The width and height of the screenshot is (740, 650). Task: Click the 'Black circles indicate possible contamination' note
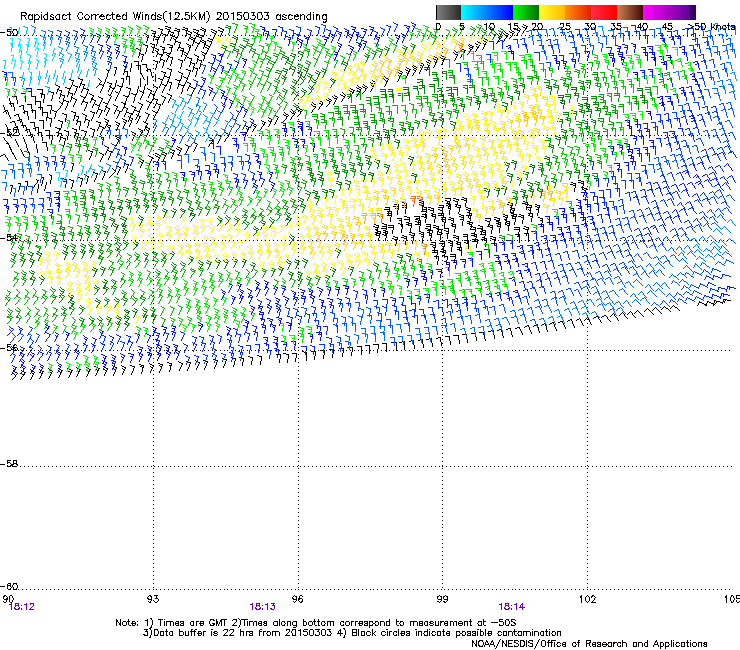pos(450,633)
